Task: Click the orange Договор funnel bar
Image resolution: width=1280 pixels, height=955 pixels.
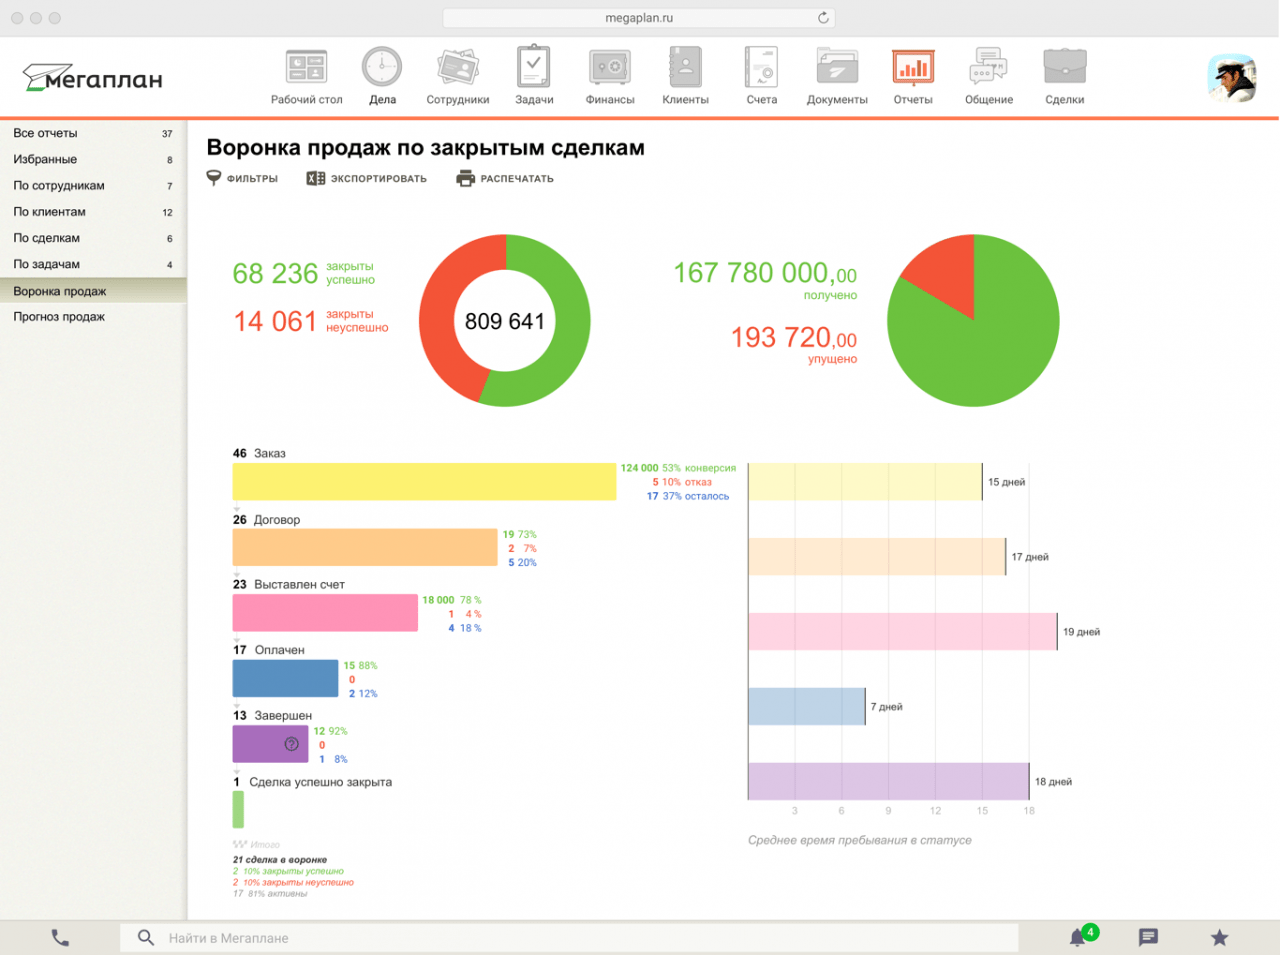Action: coord(365,548)
